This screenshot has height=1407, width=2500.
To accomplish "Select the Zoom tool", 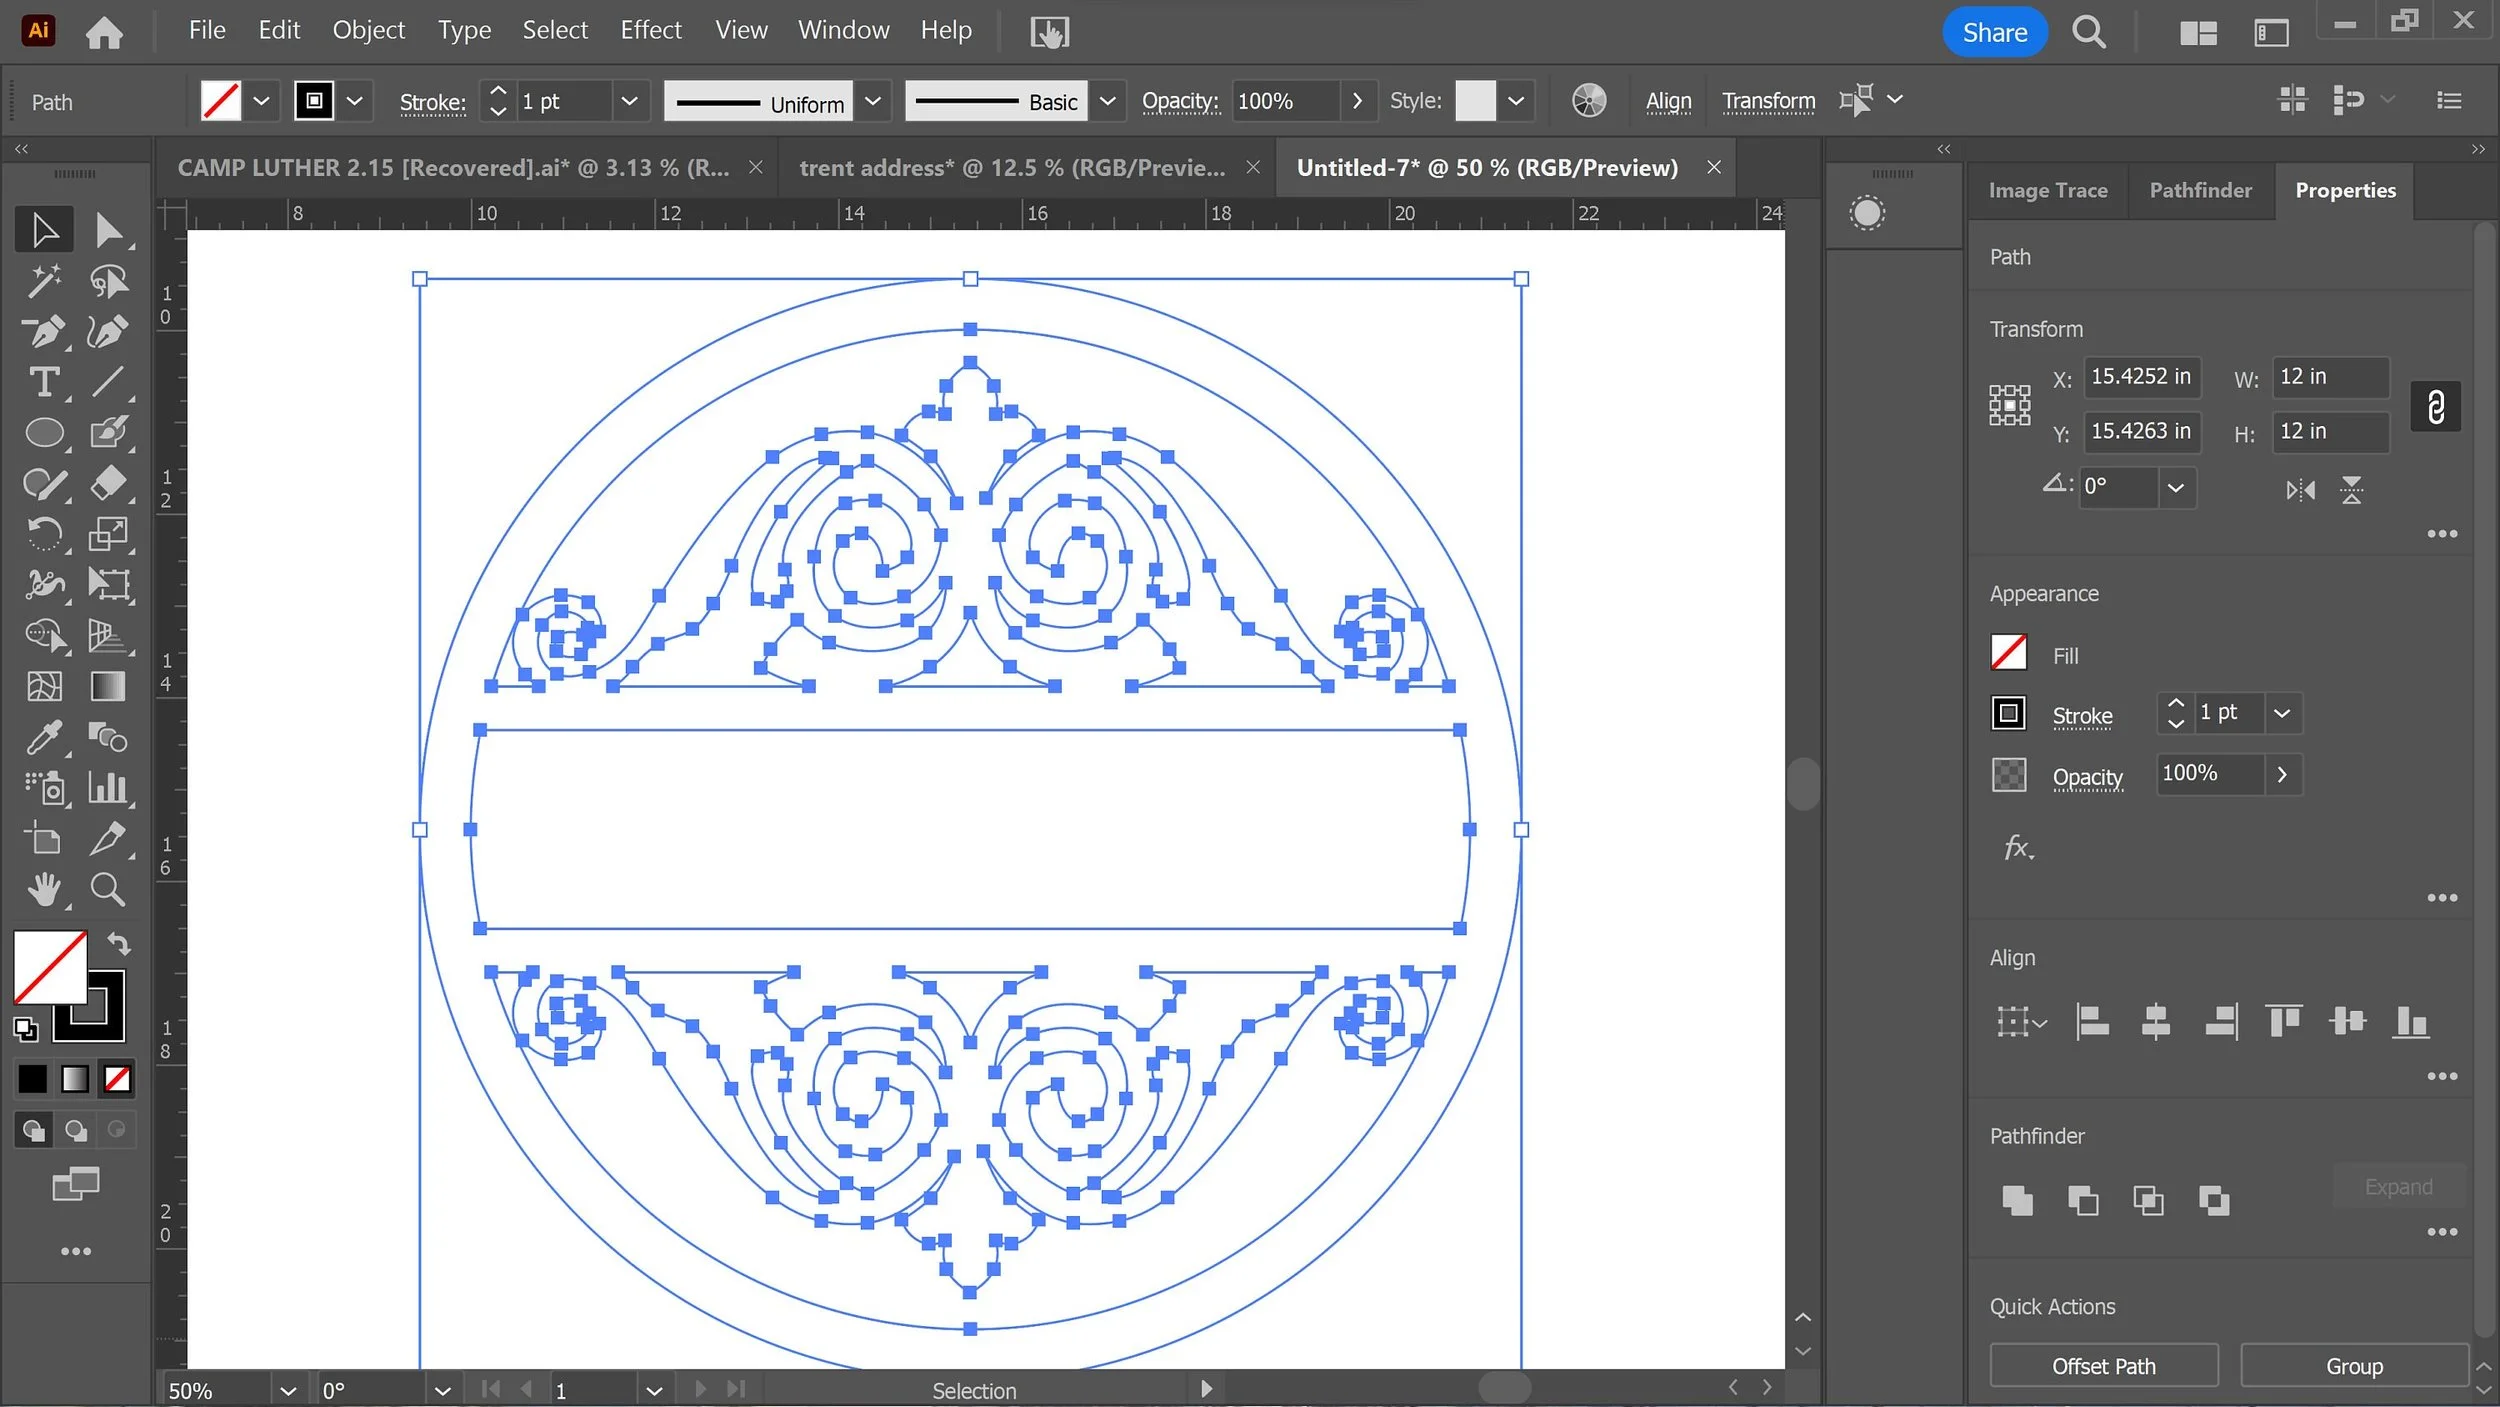I will (107, 889).
